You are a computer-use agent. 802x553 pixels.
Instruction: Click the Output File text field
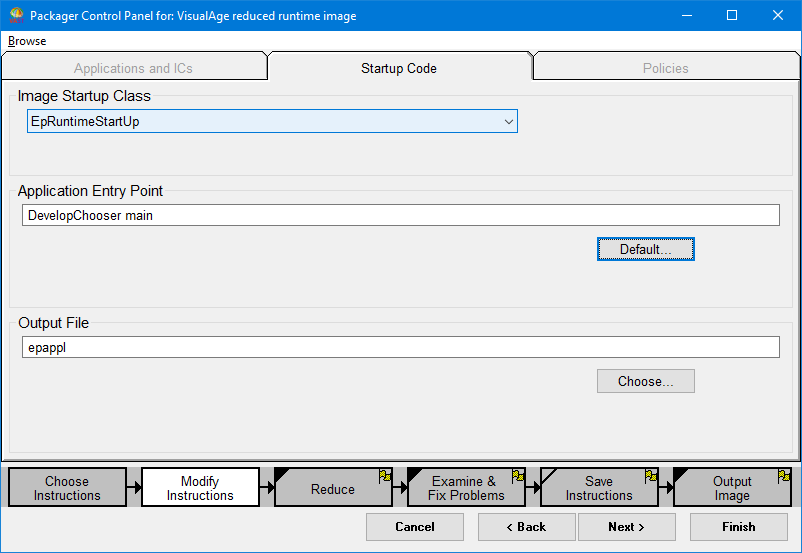tap(400, 347)
